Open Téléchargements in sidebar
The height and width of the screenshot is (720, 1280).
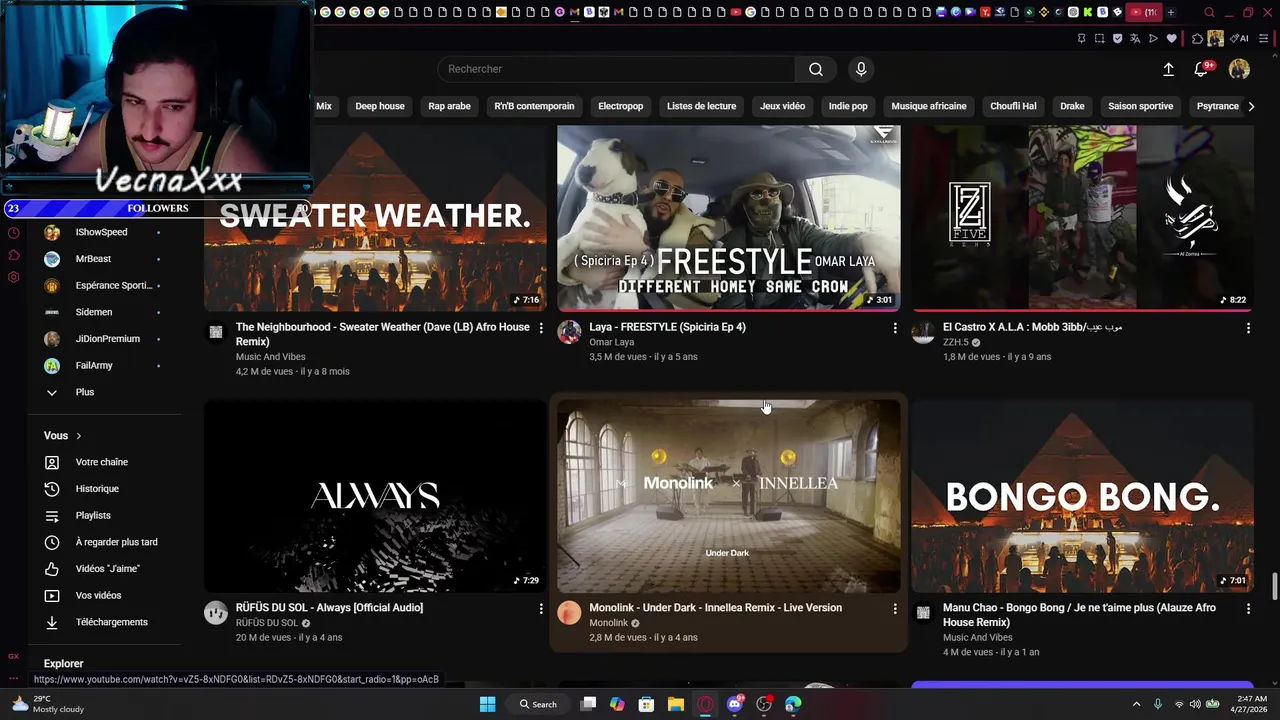[x=111, y=622]
